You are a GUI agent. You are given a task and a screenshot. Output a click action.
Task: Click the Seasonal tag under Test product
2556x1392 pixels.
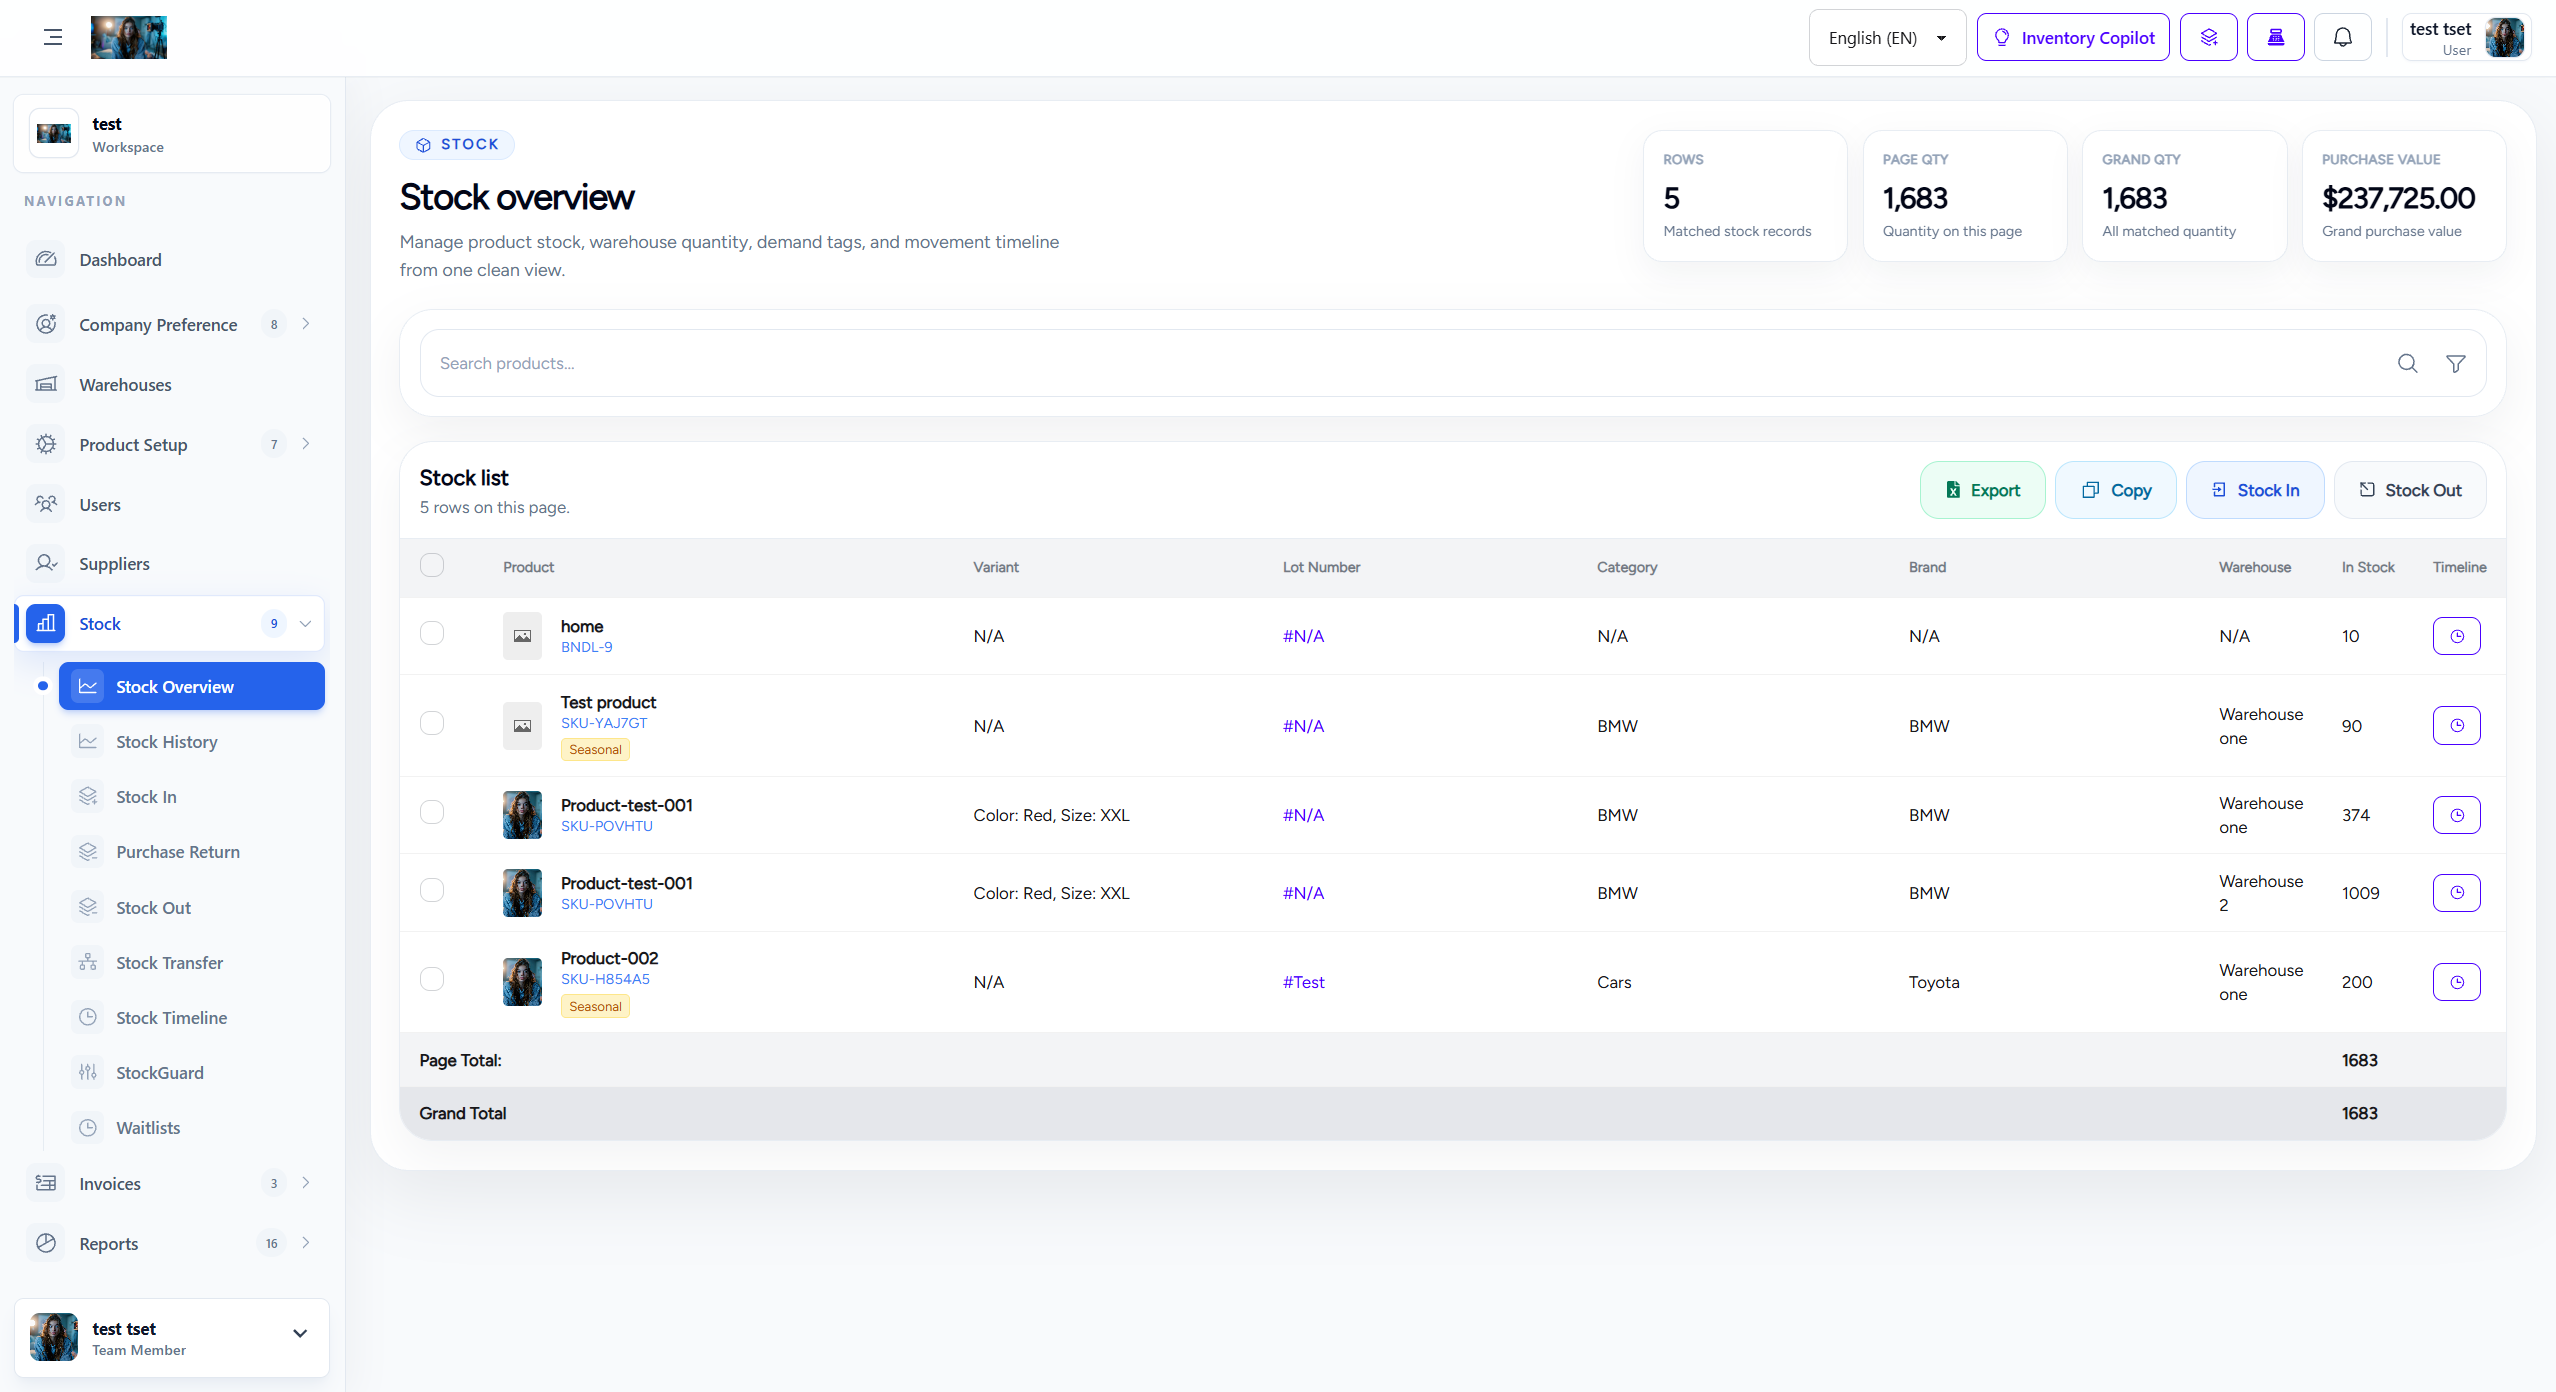click(x=595, y=750)
